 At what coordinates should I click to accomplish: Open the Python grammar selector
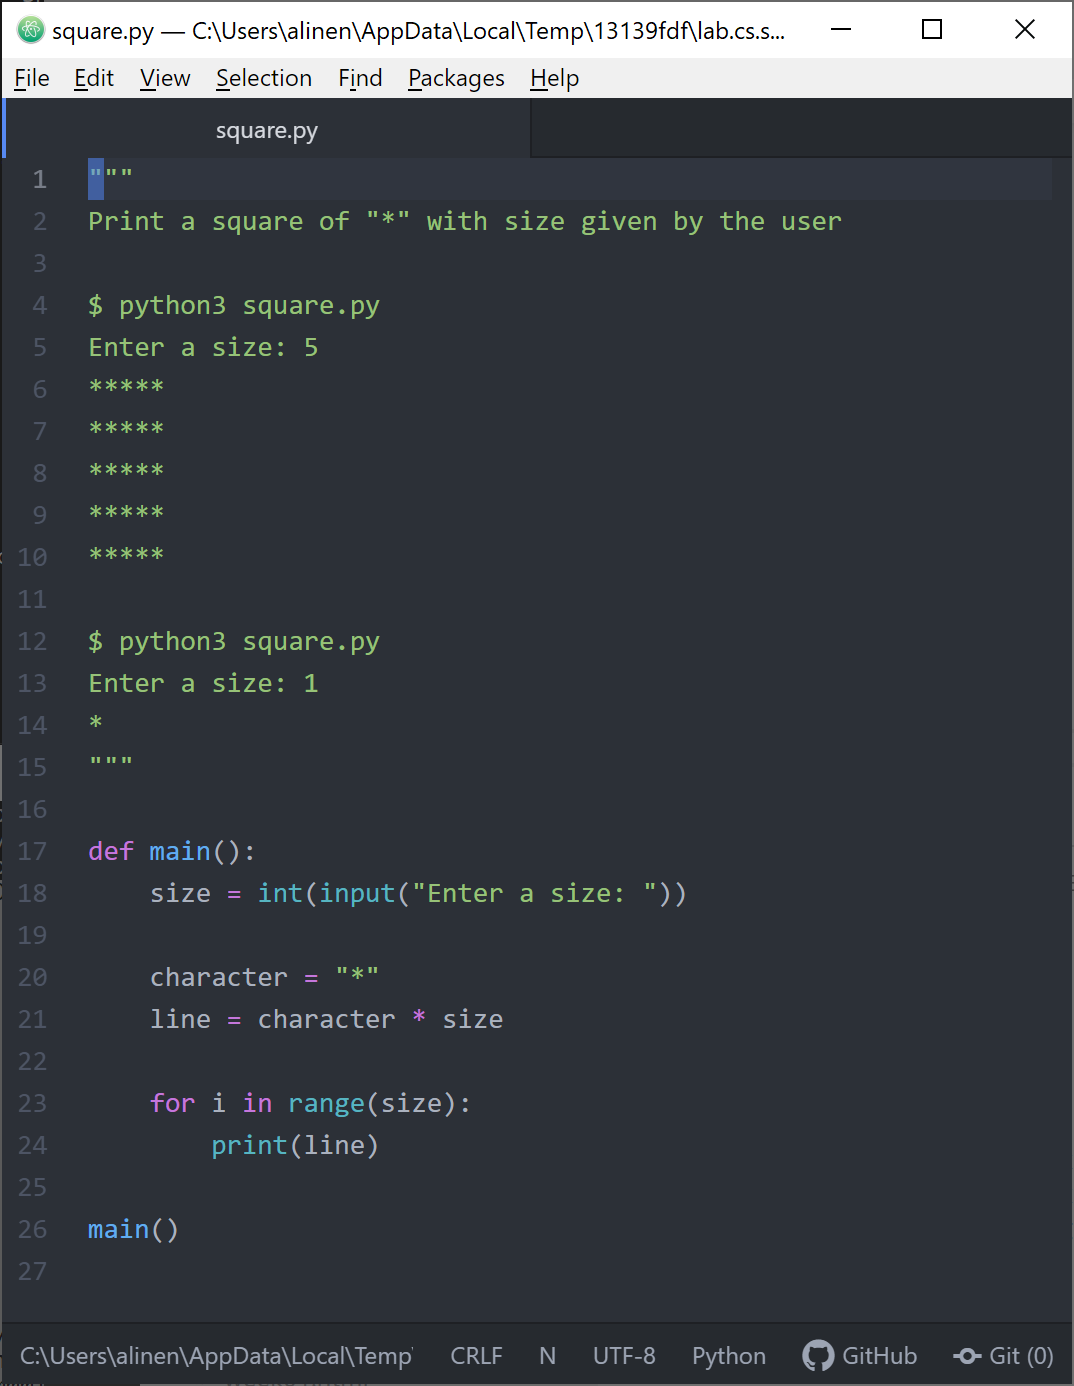coord(729,1356)
